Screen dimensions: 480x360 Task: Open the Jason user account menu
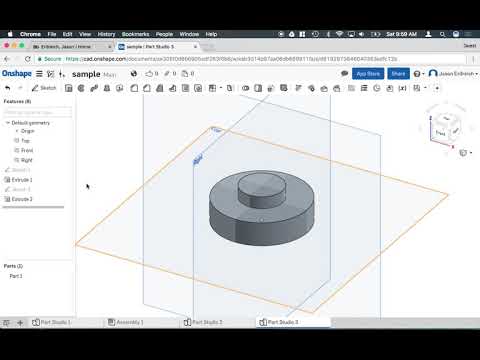(453, 73)
